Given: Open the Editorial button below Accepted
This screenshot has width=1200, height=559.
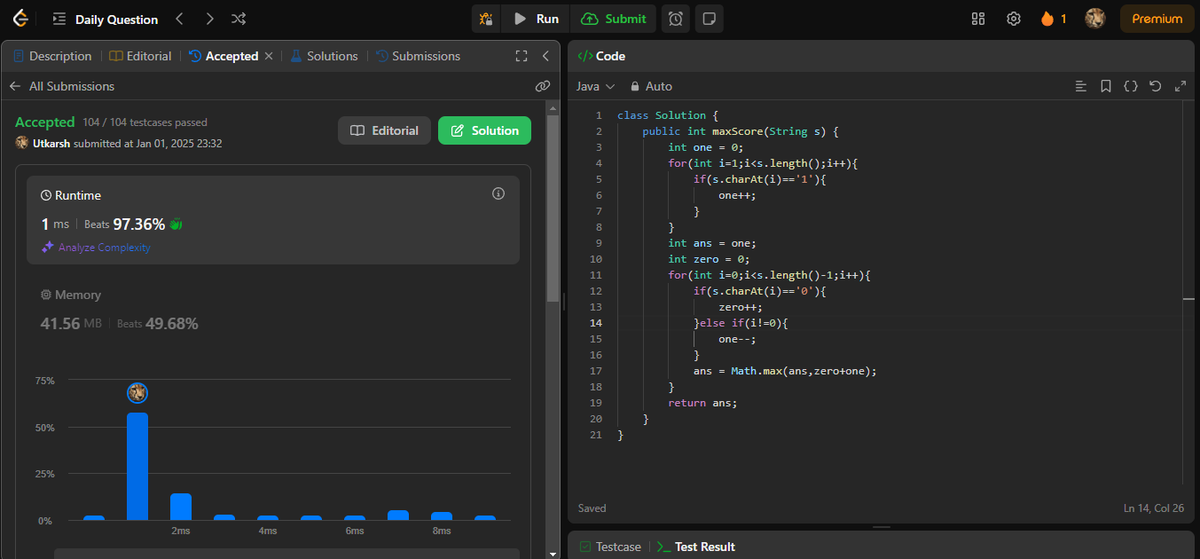Looking at the screenshot, I should (384, 131).
